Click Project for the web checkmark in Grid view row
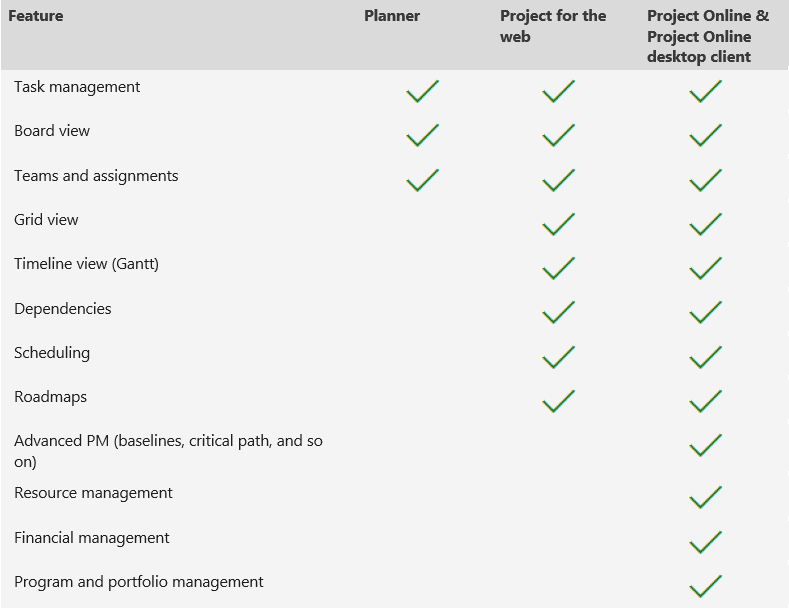Screen dimensions: 789x609 pyautogui.click(x=558, y=225)
